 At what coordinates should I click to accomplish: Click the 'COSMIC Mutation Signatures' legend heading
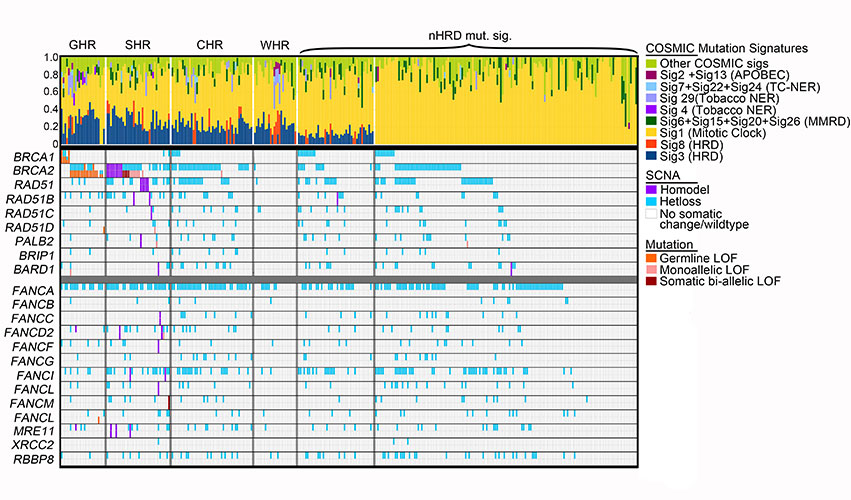coord(727,48)
